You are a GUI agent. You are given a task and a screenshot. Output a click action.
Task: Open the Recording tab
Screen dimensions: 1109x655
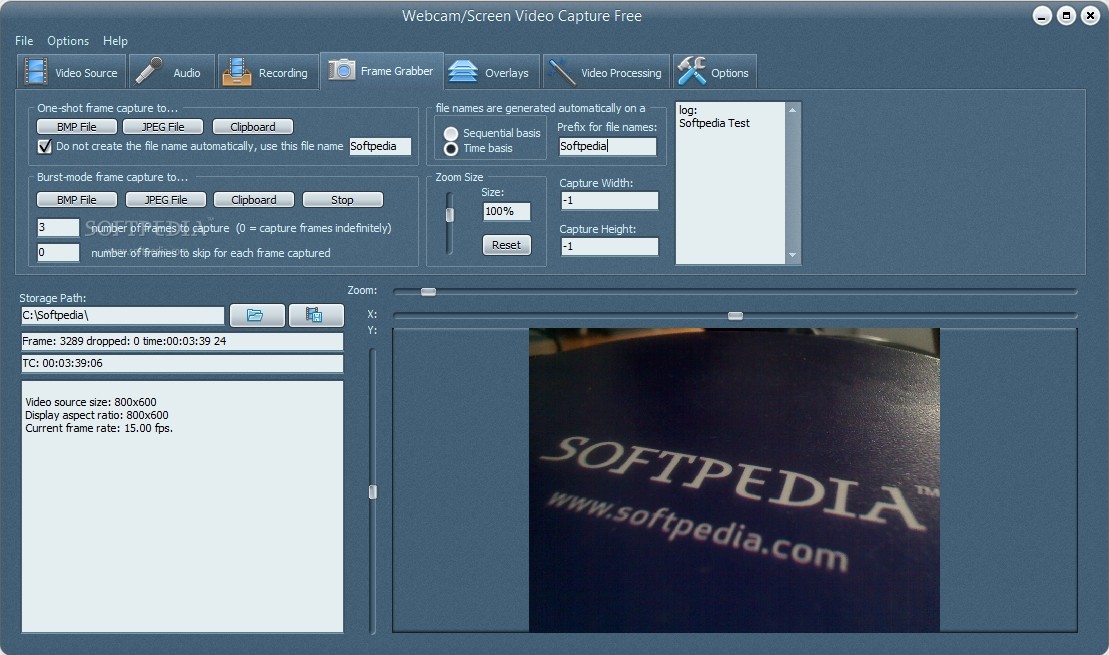coord(267,72)
